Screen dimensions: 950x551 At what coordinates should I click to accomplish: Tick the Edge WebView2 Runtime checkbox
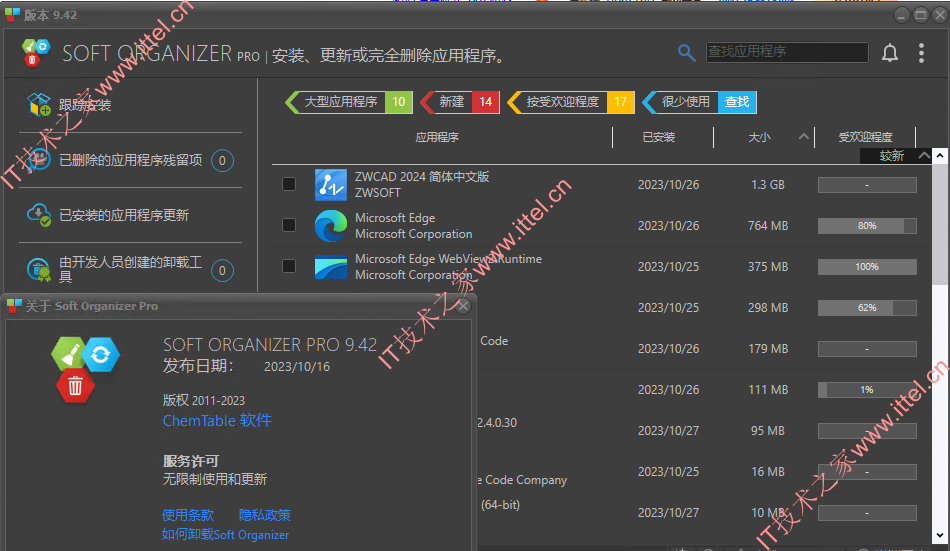[289, 266]
